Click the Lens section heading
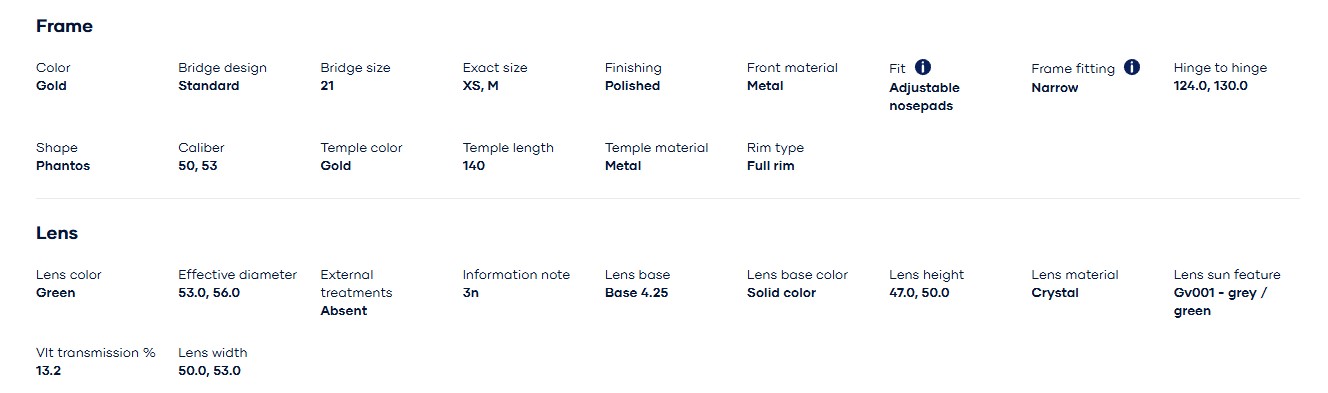Image resolution: width=1328 pixels, height=393 pixels. click(57, 233)
